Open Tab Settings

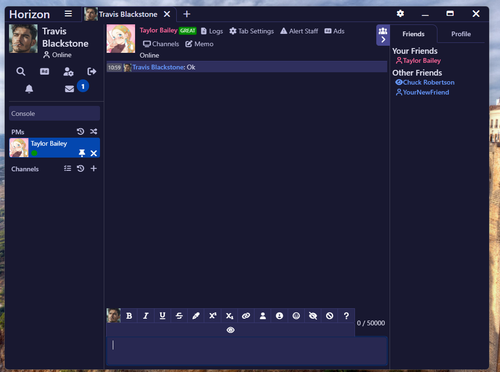252,31
